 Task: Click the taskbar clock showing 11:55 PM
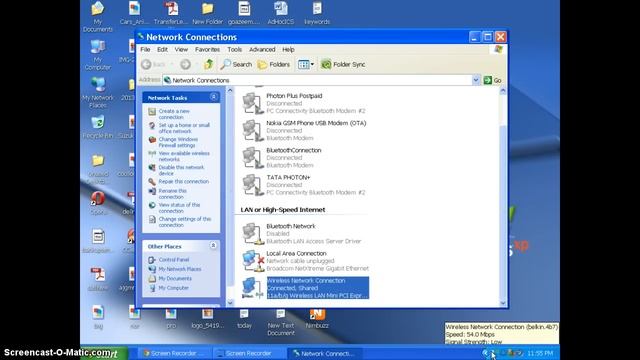pos(540,353)
